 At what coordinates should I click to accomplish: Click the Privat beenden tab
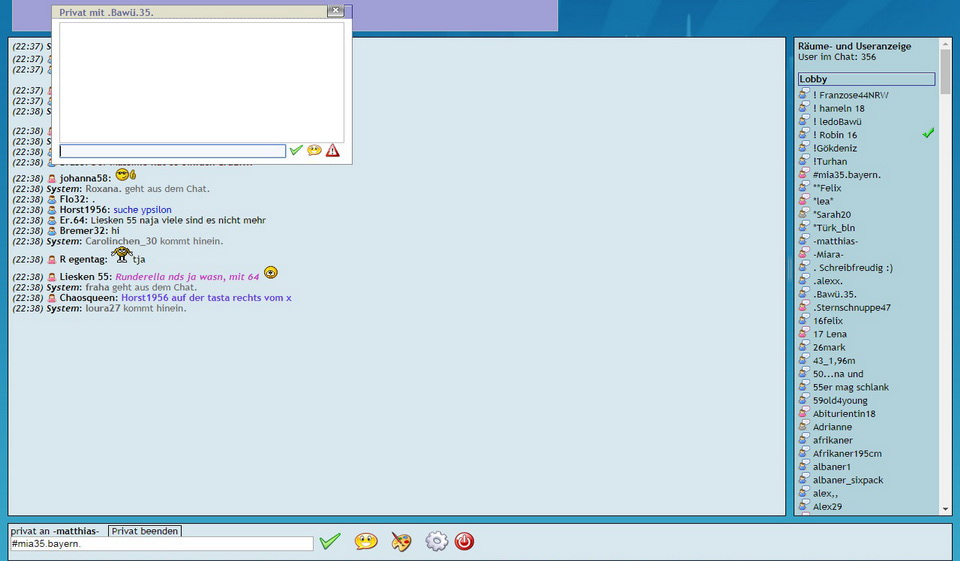[x=145, y=531]
